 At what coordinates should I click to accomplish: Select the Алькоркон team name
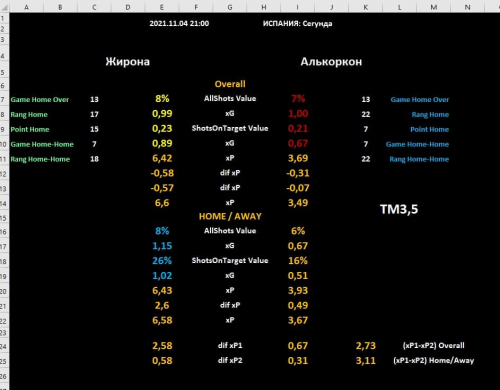pos(331,62)
